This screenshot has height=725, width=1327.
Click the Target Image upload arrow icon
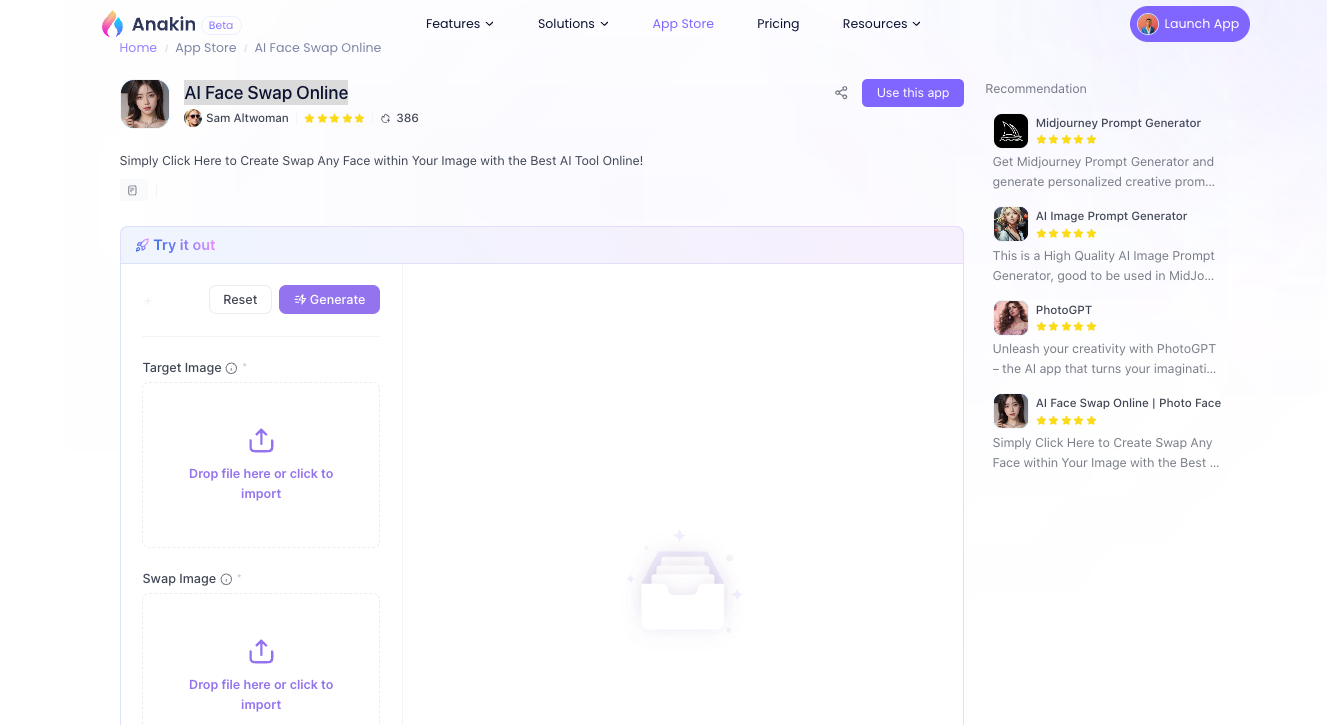(261, 441)
